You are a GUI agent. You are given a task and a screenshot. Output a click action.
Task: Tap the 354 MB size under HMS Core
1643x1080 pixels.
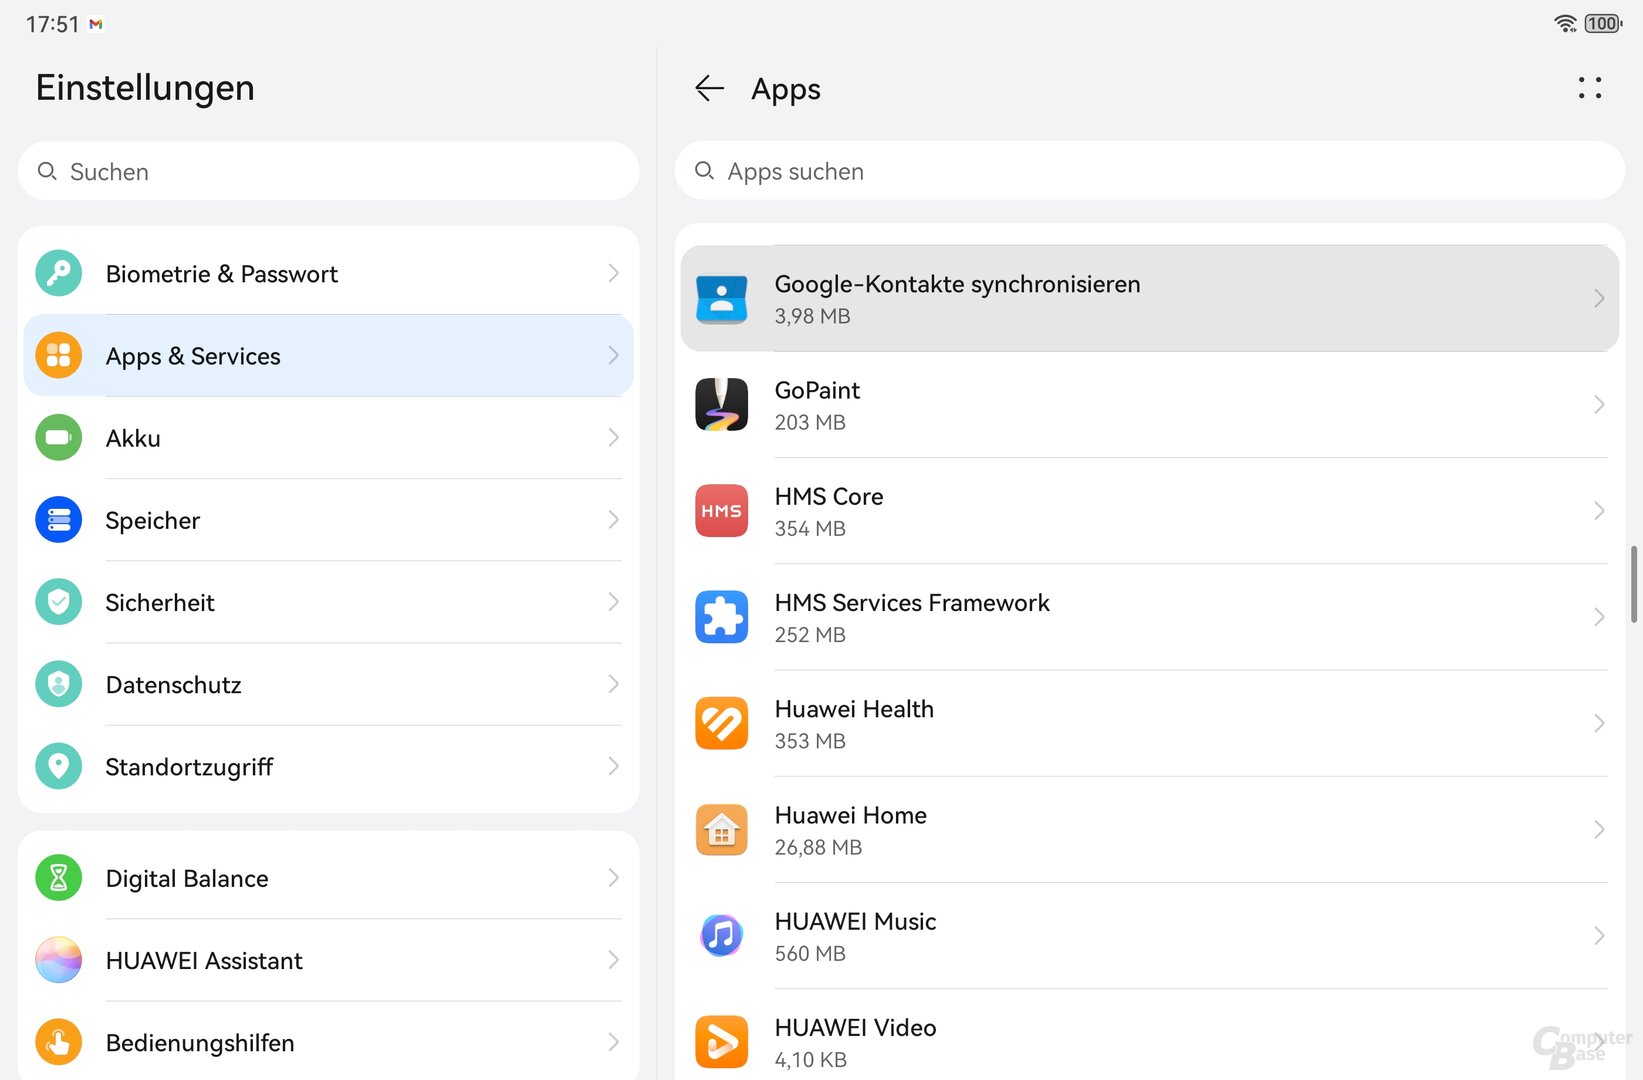[810, 528]
